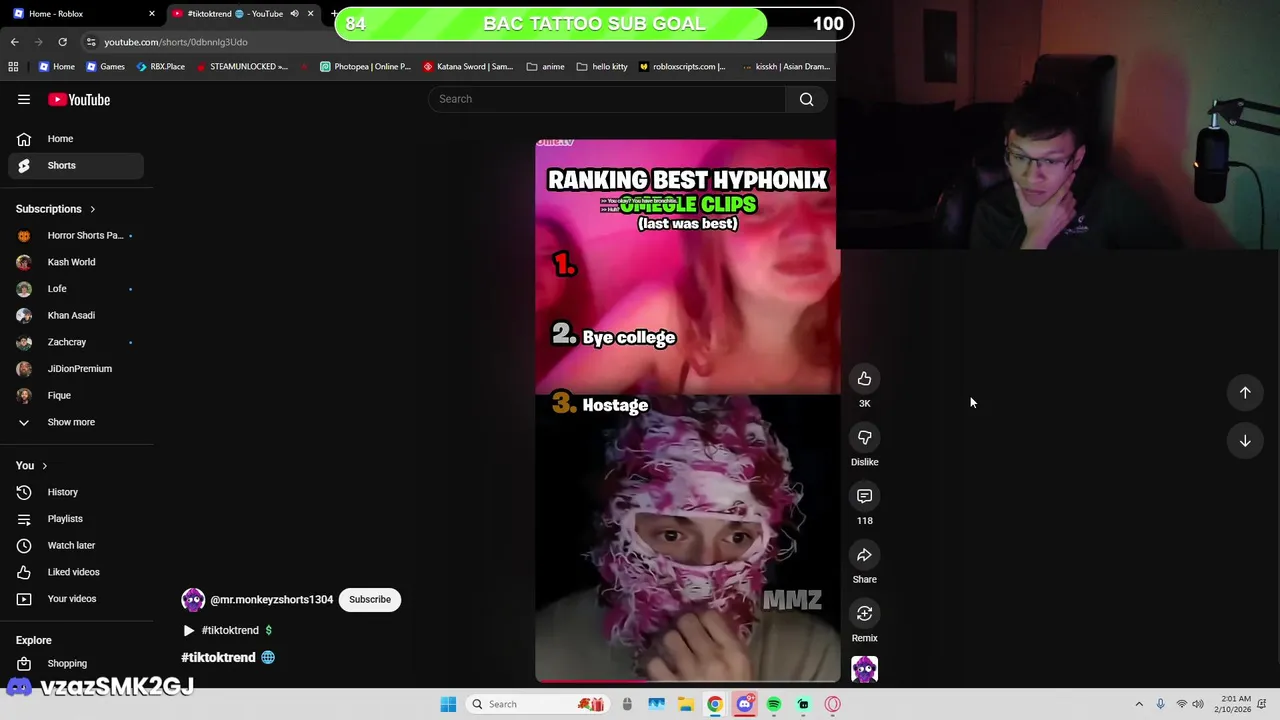Dislike the short

(x=864, y=438)
